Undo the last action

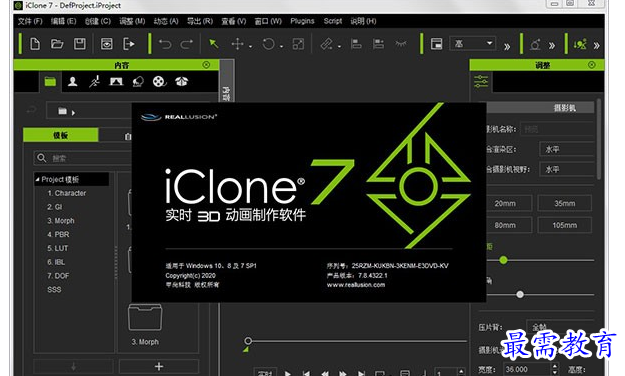[165, 44]
